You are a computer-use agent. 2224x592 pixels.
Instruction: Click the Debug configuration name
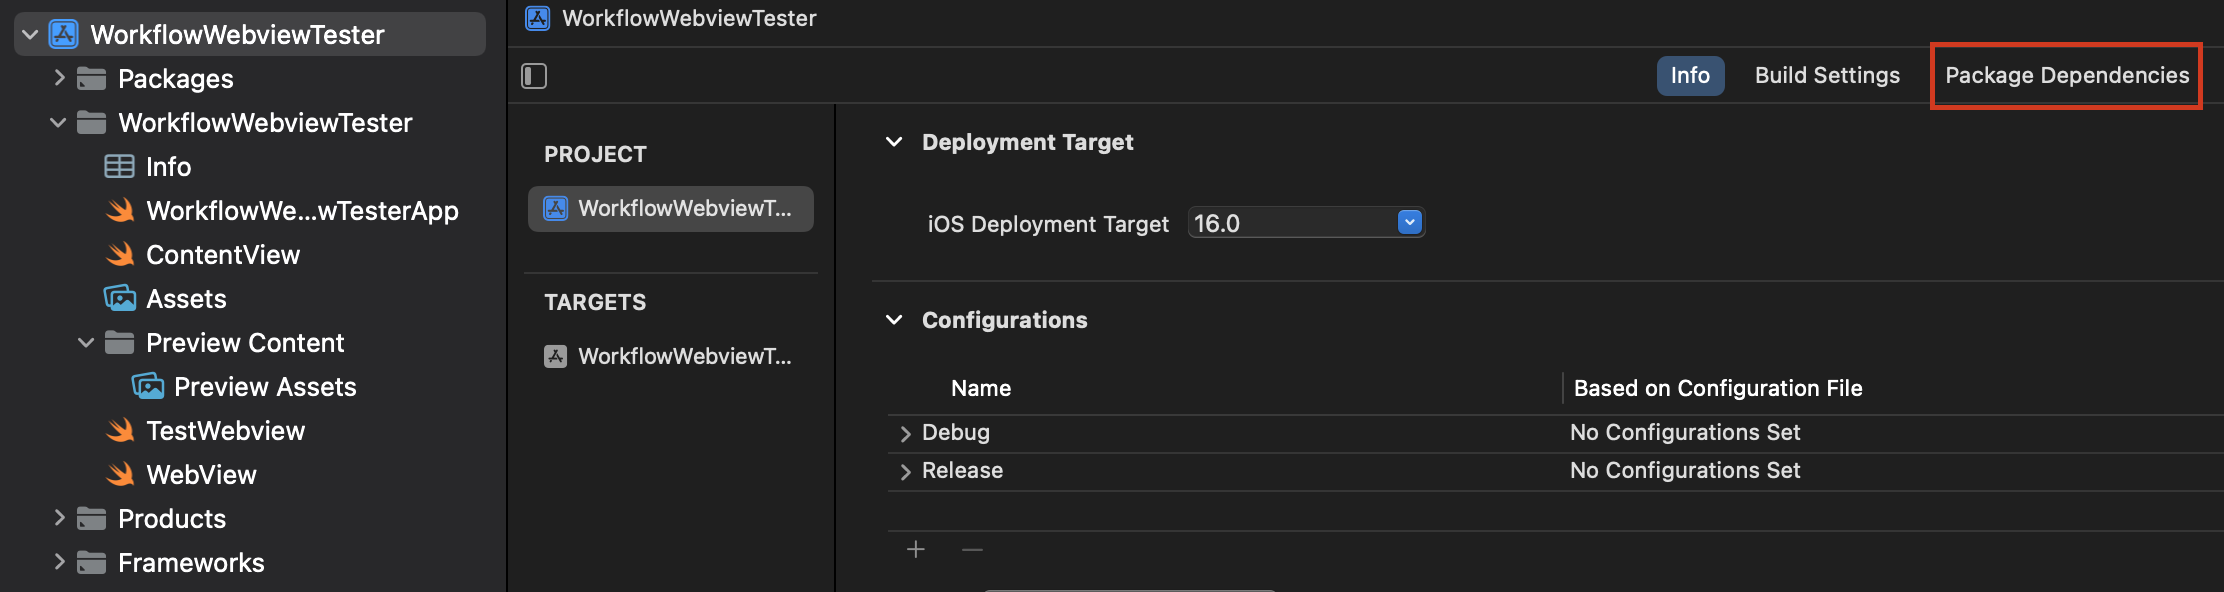tap(956, 432)
